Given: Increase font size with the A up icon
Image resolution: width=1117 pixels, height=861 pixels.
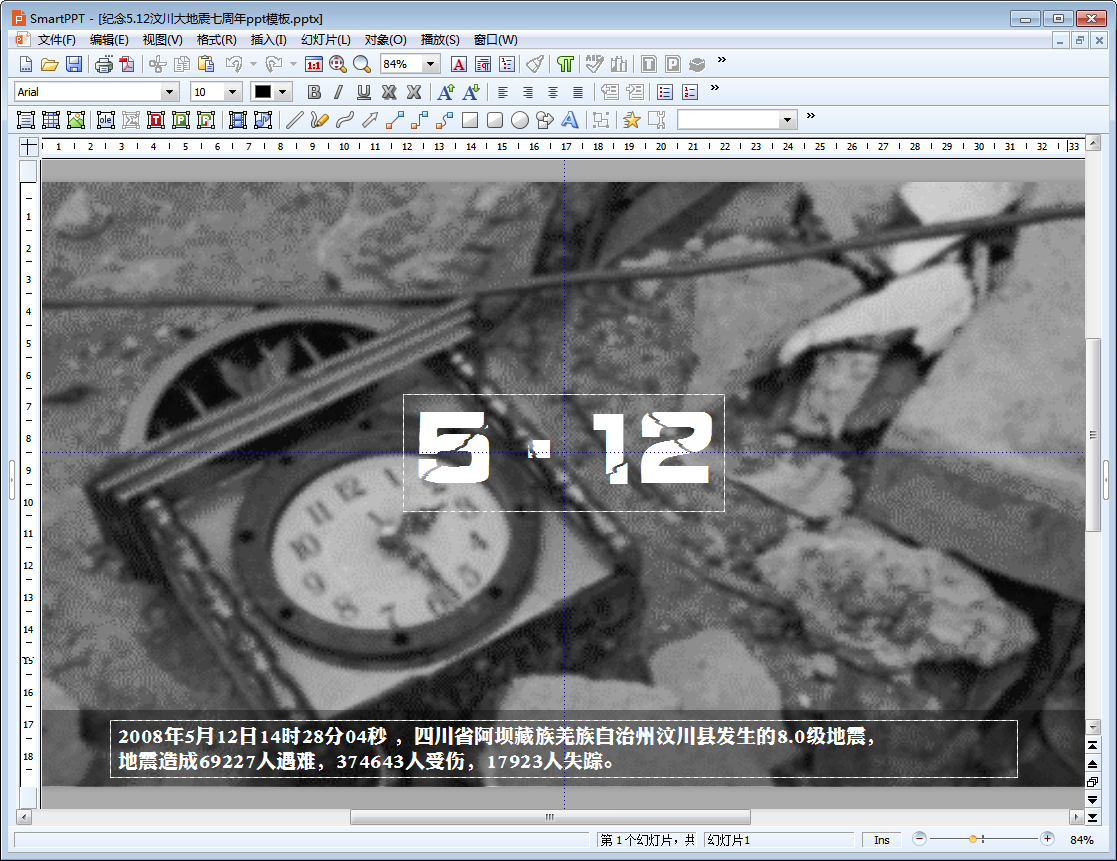Looking at the screenshot, I should pyautogui.click(x=446, y=92).
